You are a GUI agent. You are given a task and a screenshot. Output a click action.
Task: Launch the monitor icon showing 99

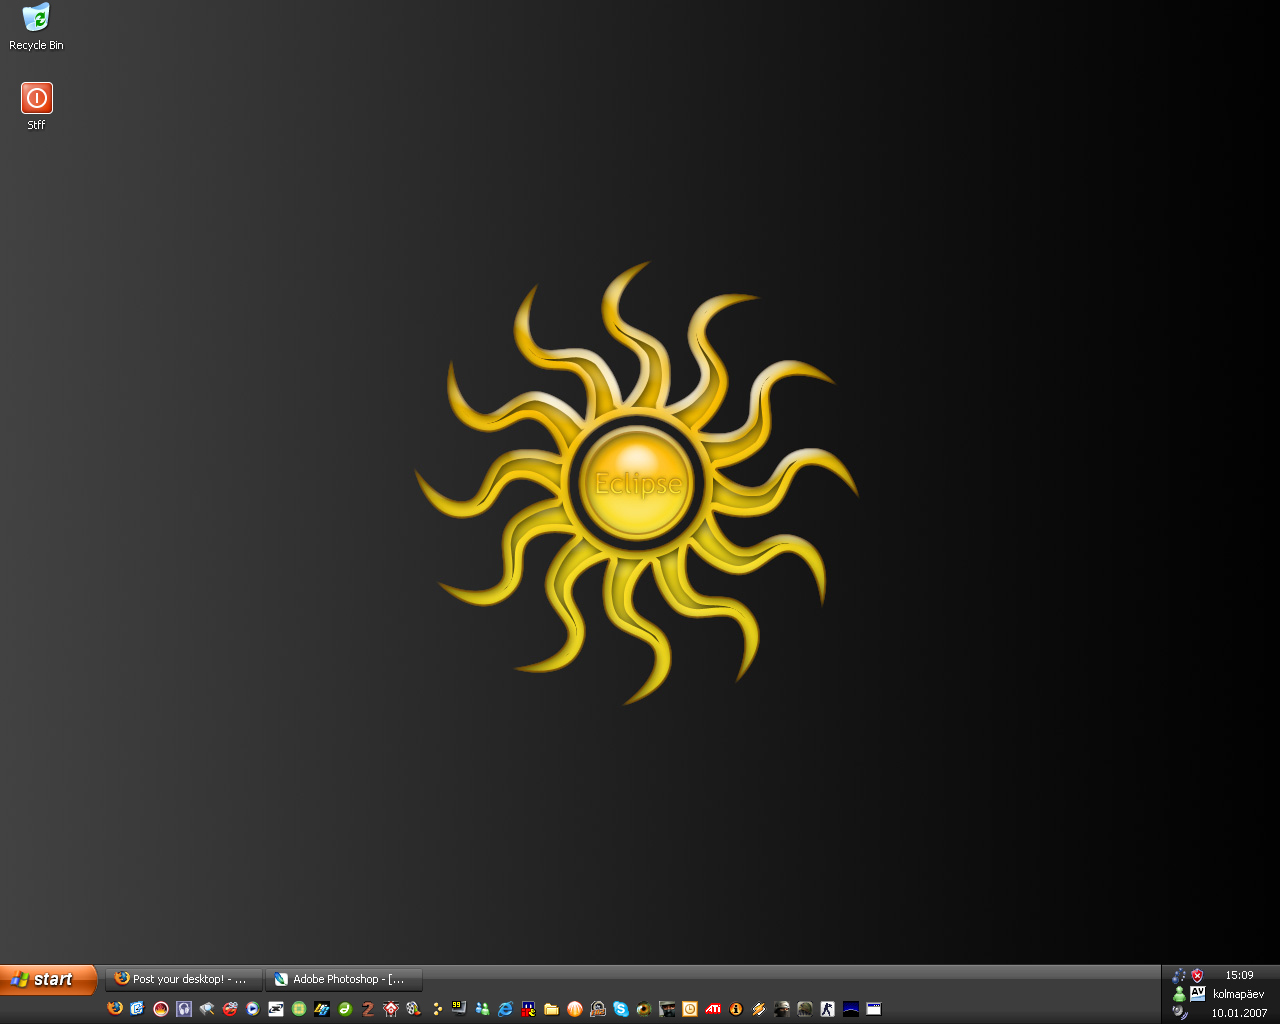[x=460, y=1009]
